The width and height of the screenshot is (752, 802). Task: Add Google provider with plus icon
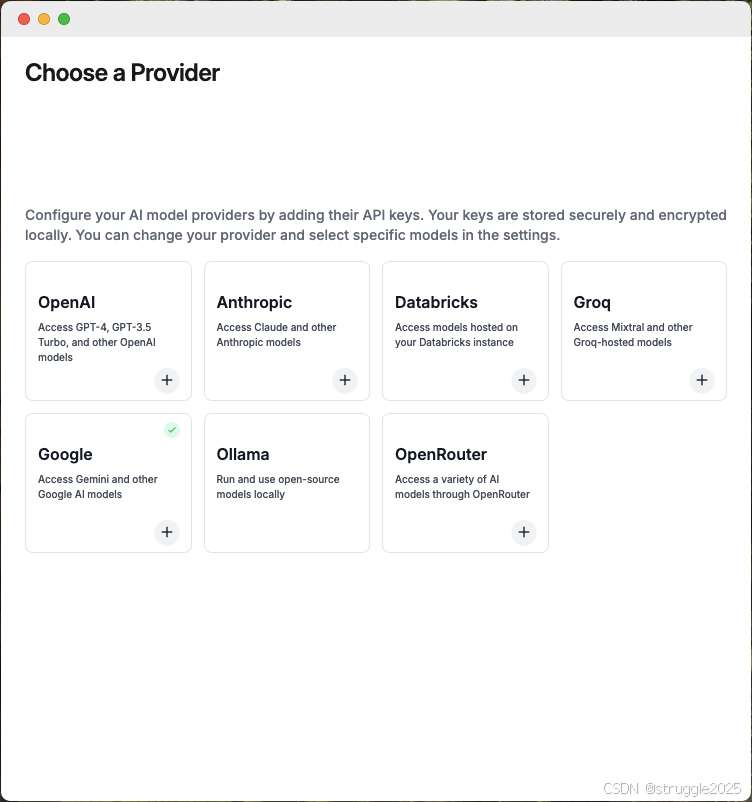pyautogui.click(x=167, y=532)
